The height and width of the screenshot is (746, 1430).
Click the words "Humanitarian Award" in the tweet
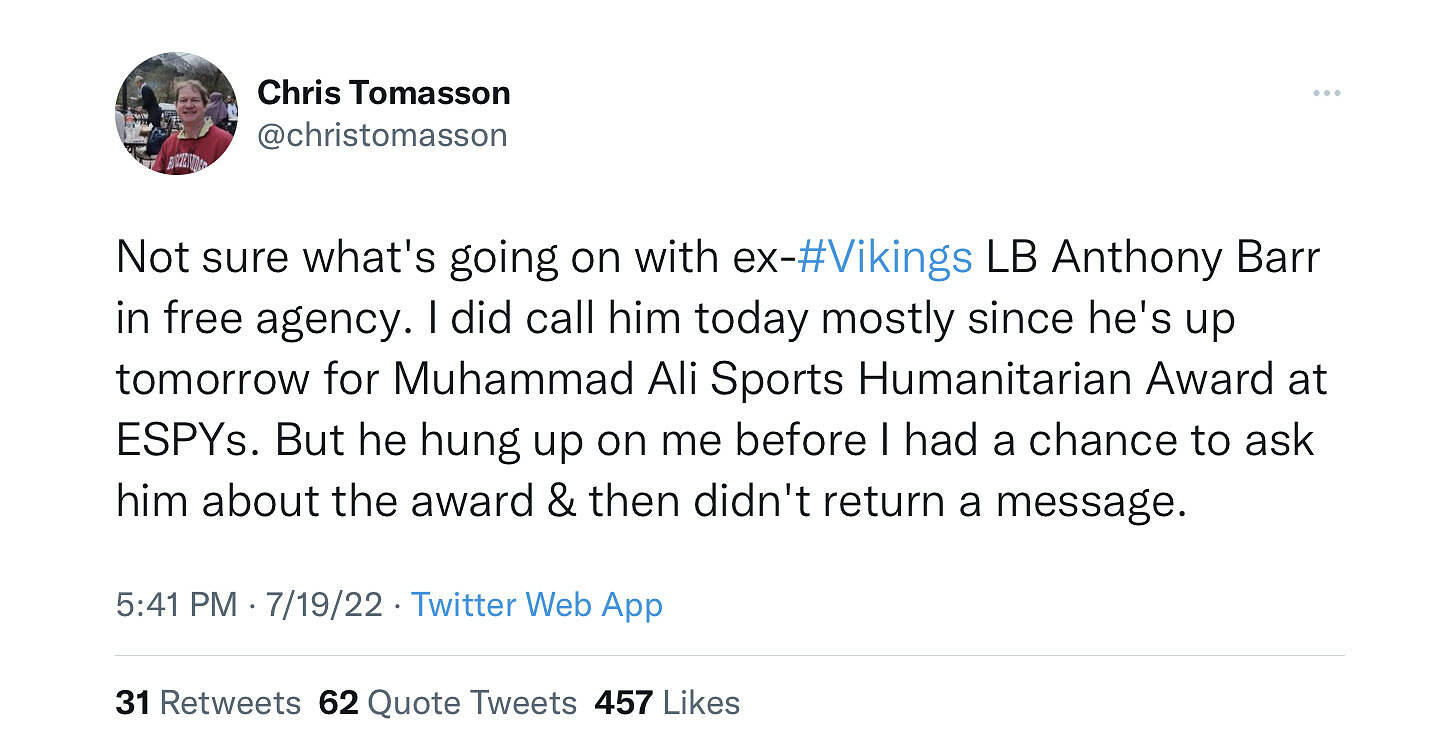pyautogui.click(x=1093, y=379)
